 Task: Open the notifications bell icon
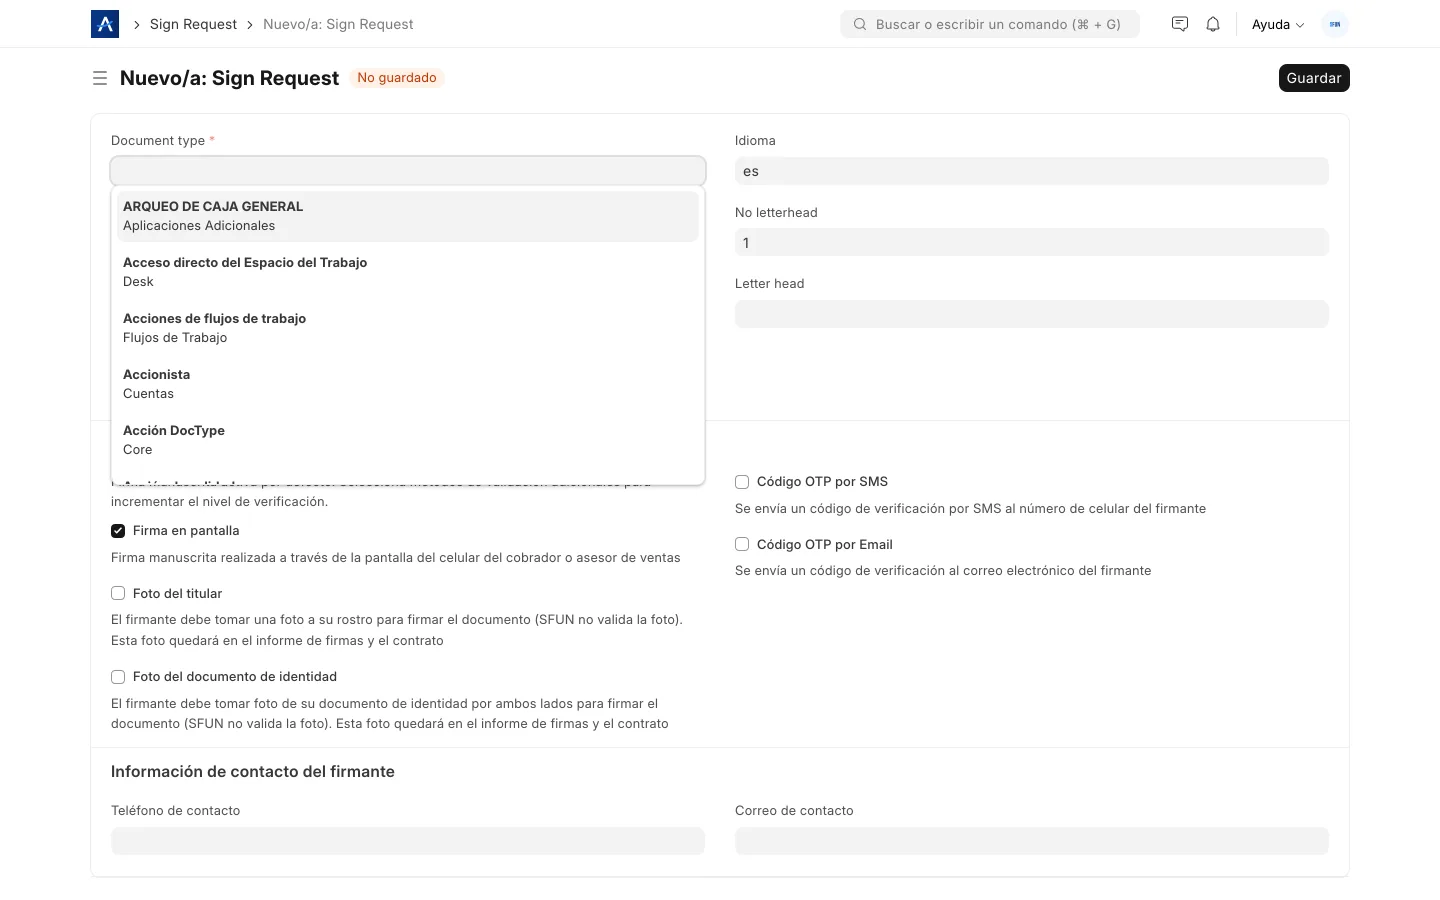coord(1213,24)
